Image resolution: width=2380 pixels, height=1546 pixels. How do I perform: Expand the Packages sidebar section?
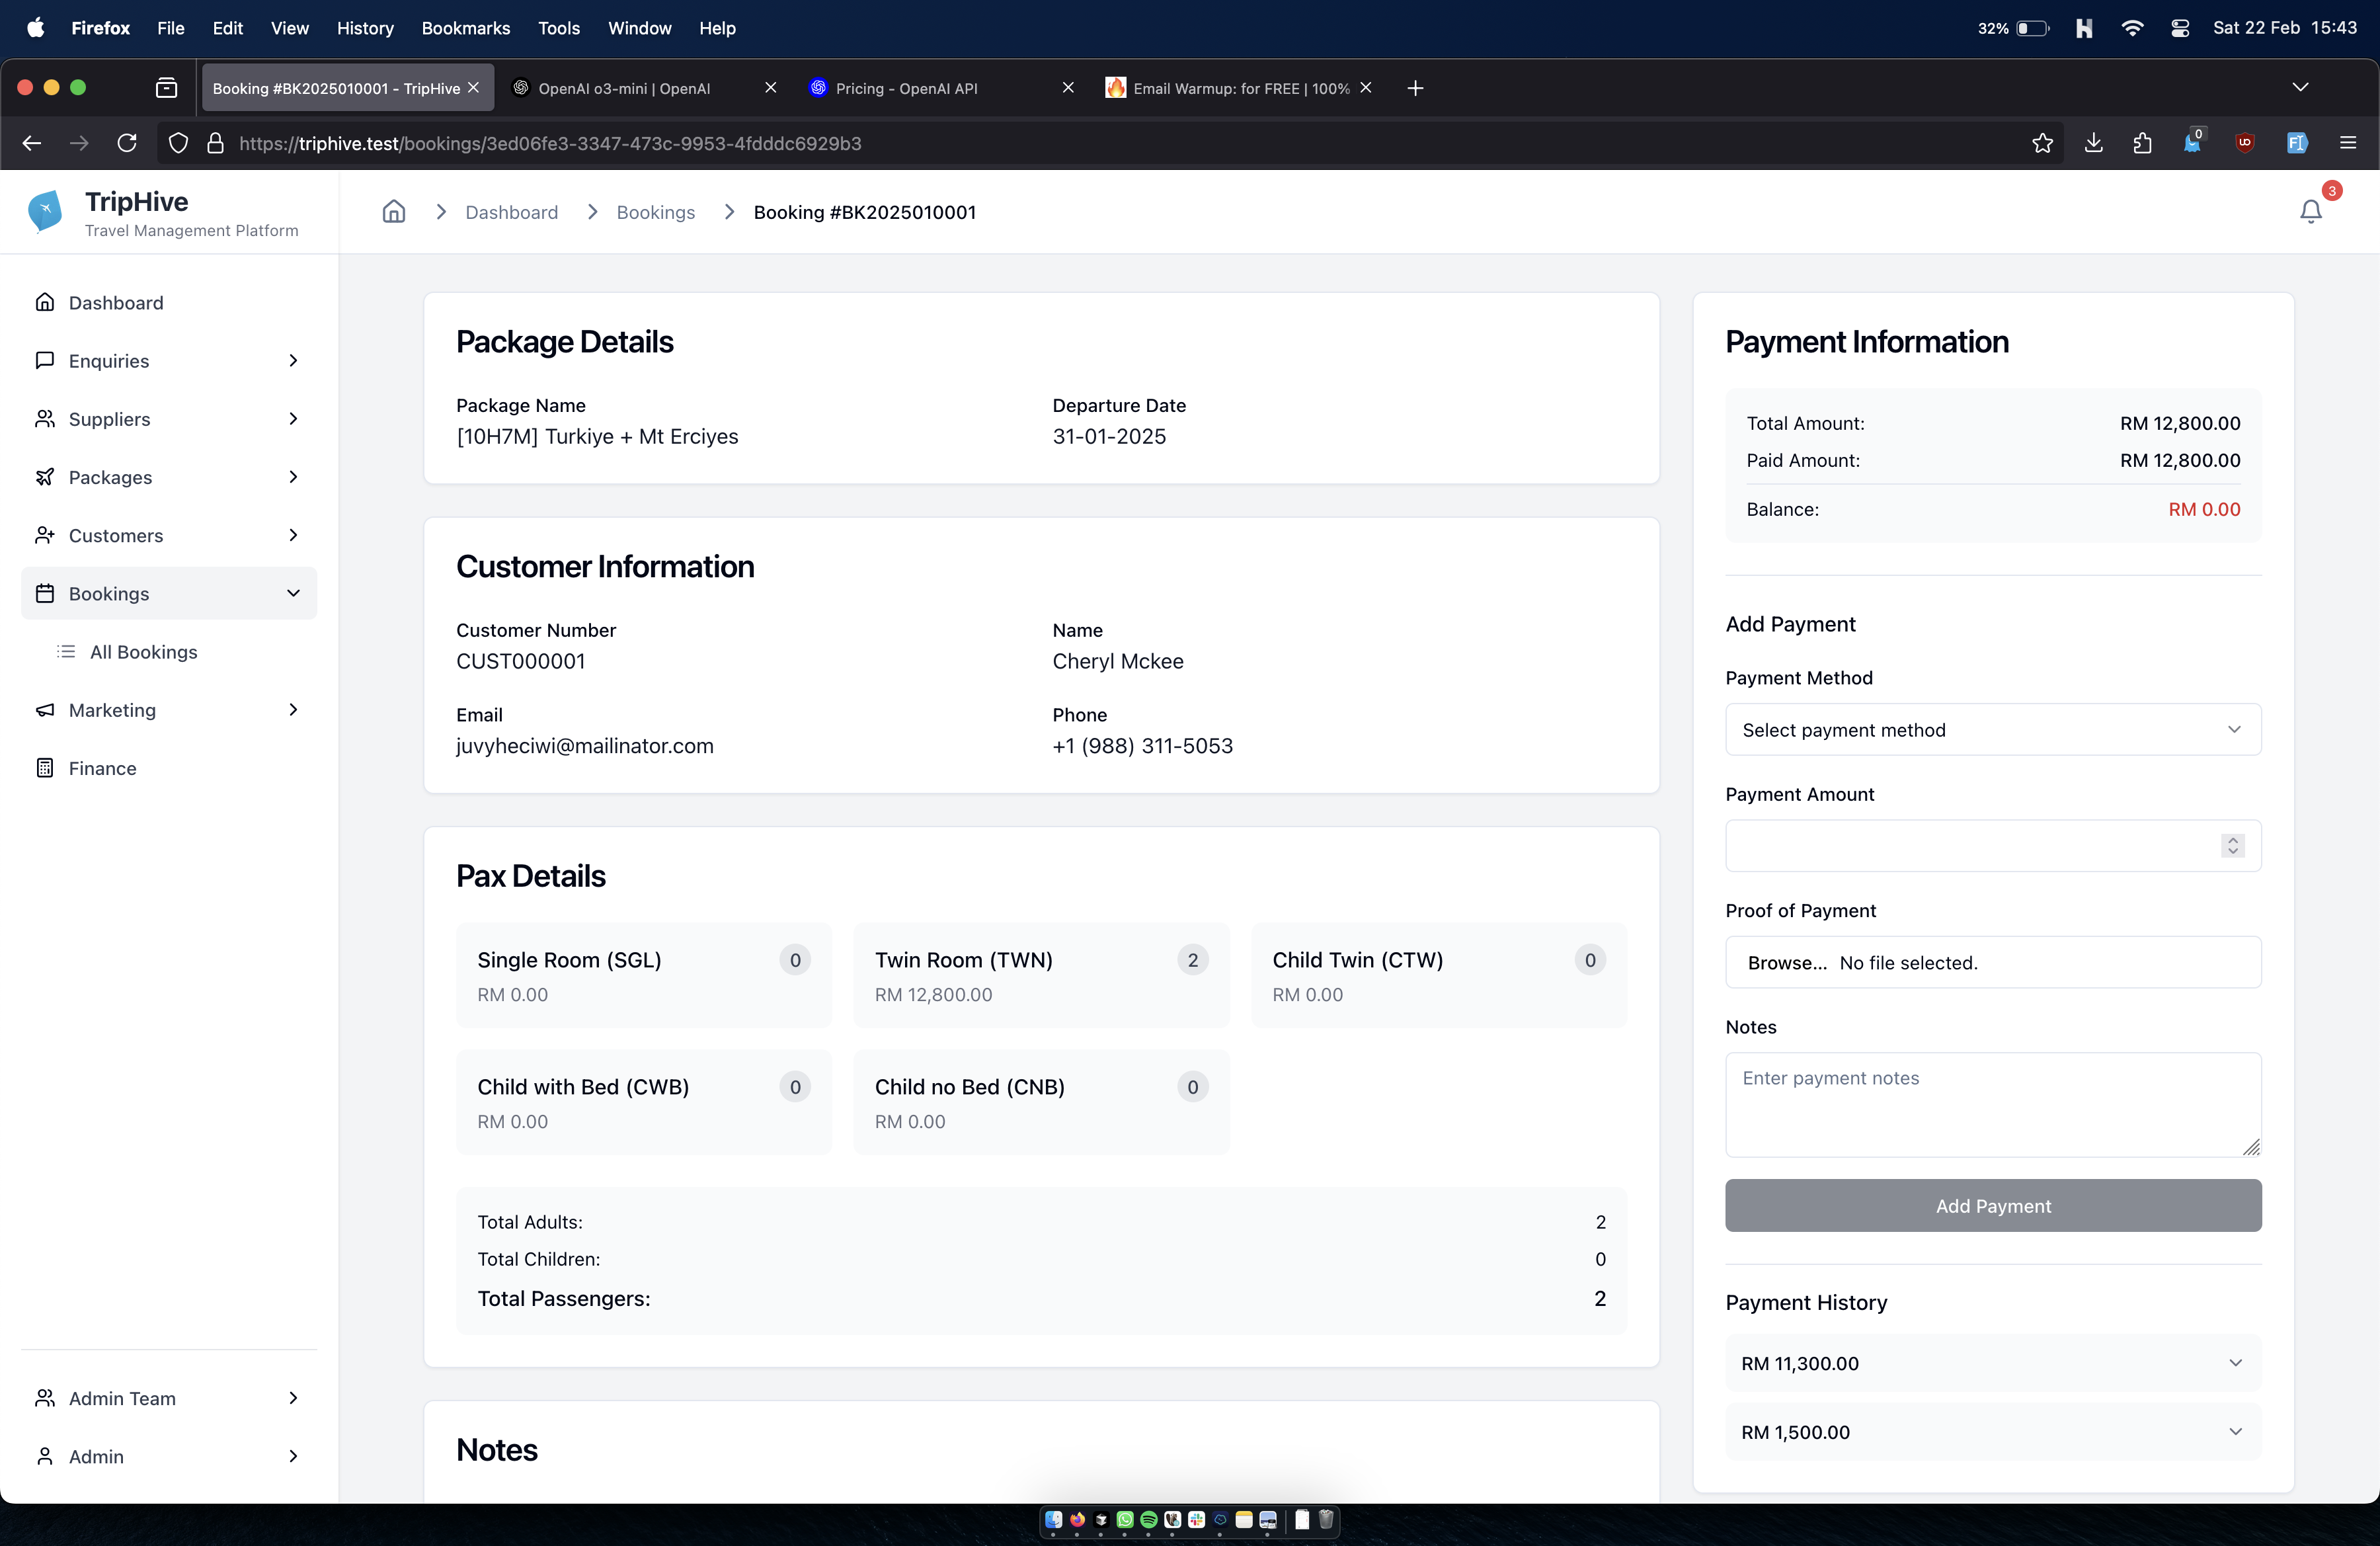pyautogui.click(x=293, y=477)
